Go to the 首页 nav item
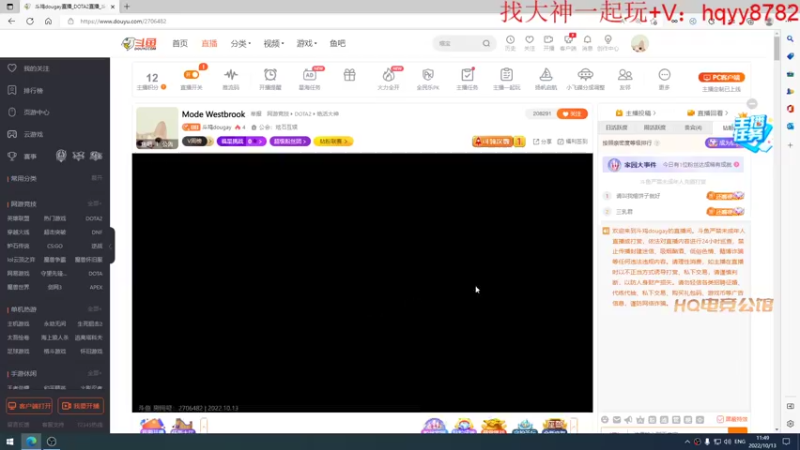The height and width of the screenshot is (450, 800). (180, 43)
